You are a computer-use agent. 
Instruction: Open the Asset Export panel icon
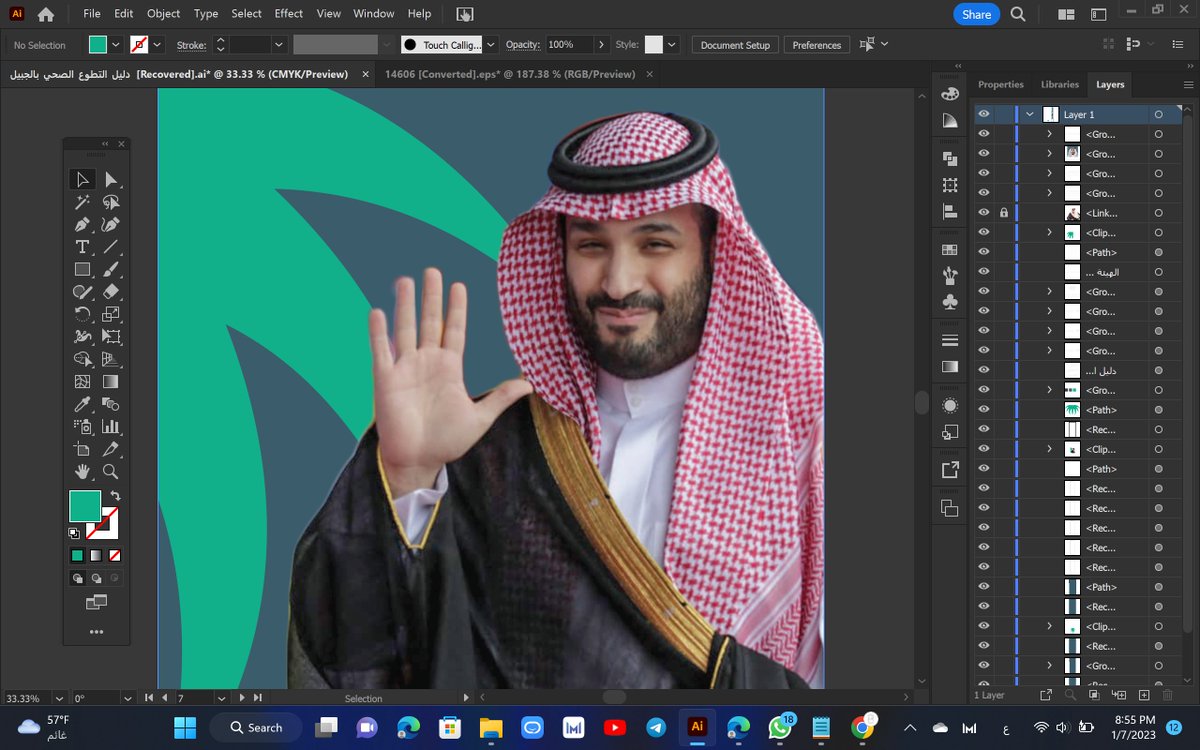tap(950, 470)
